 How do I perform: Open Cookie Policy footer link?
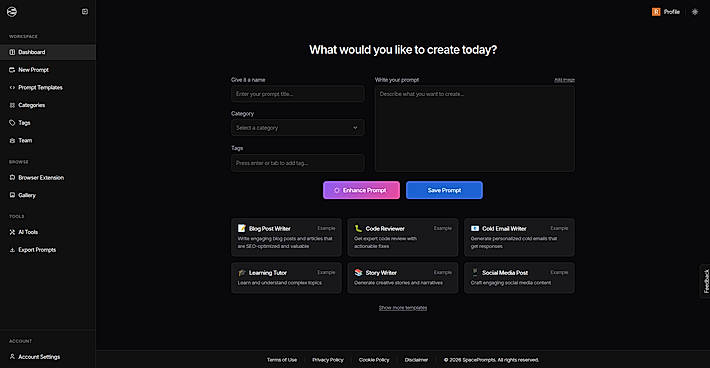click(374, 360)
